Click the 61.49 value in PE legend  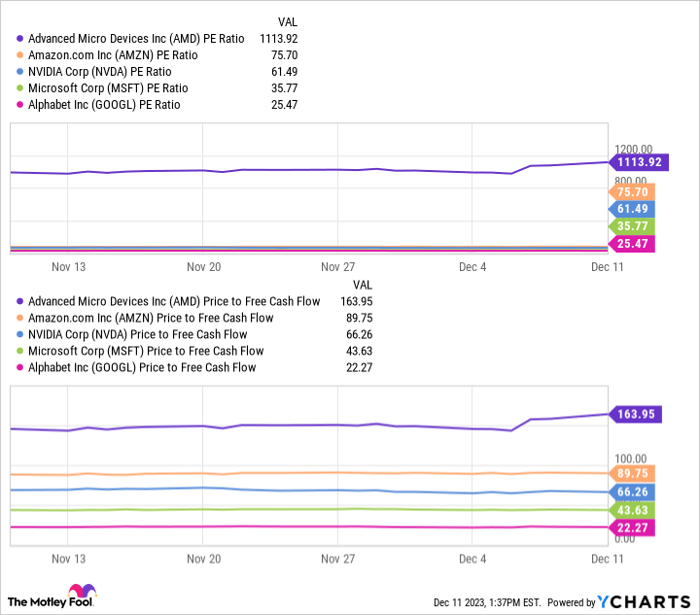(284, 72)
